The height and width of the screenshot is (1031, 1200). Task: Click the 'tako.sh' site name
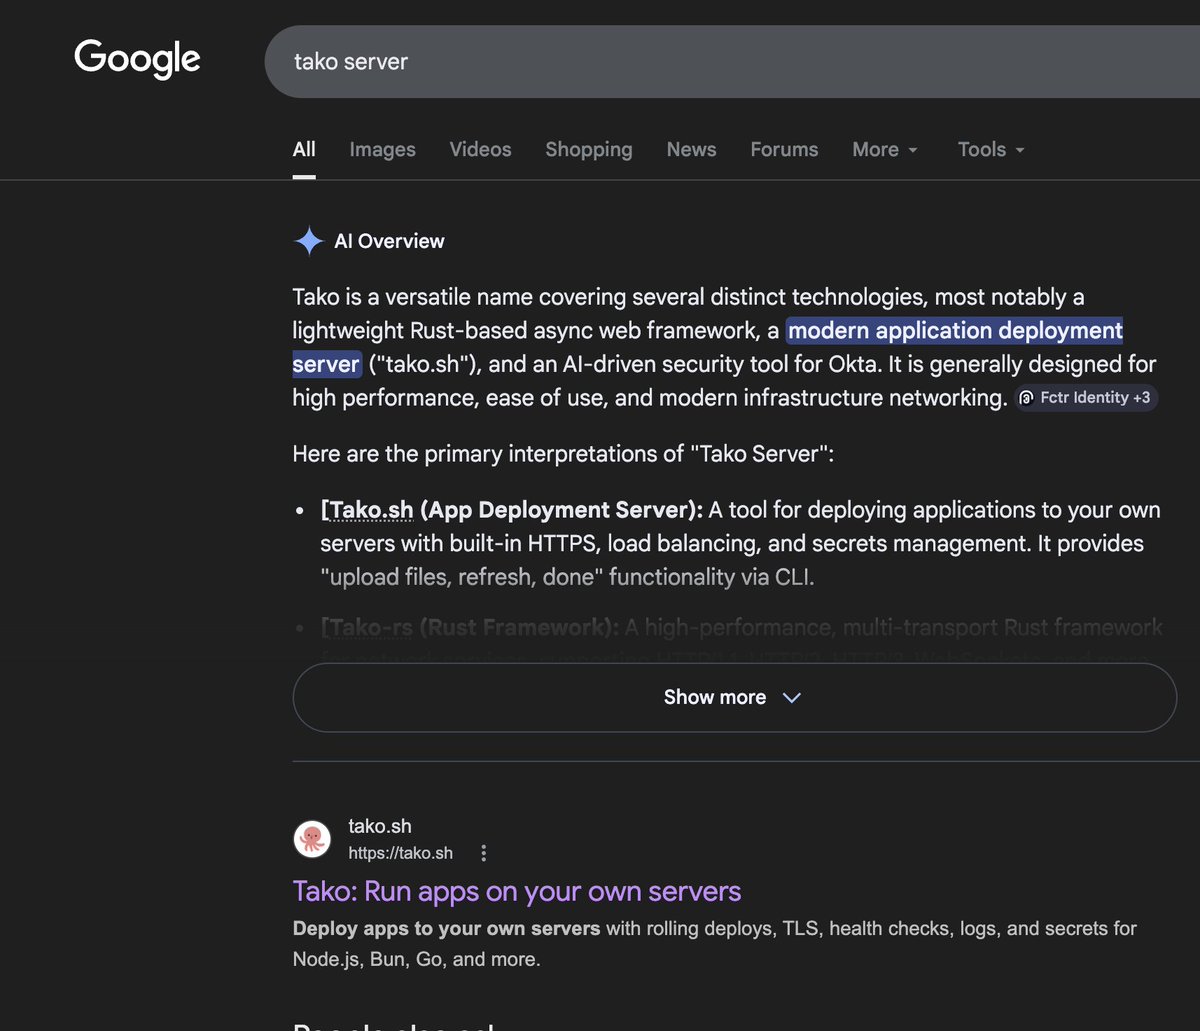(x=380, y=826)
